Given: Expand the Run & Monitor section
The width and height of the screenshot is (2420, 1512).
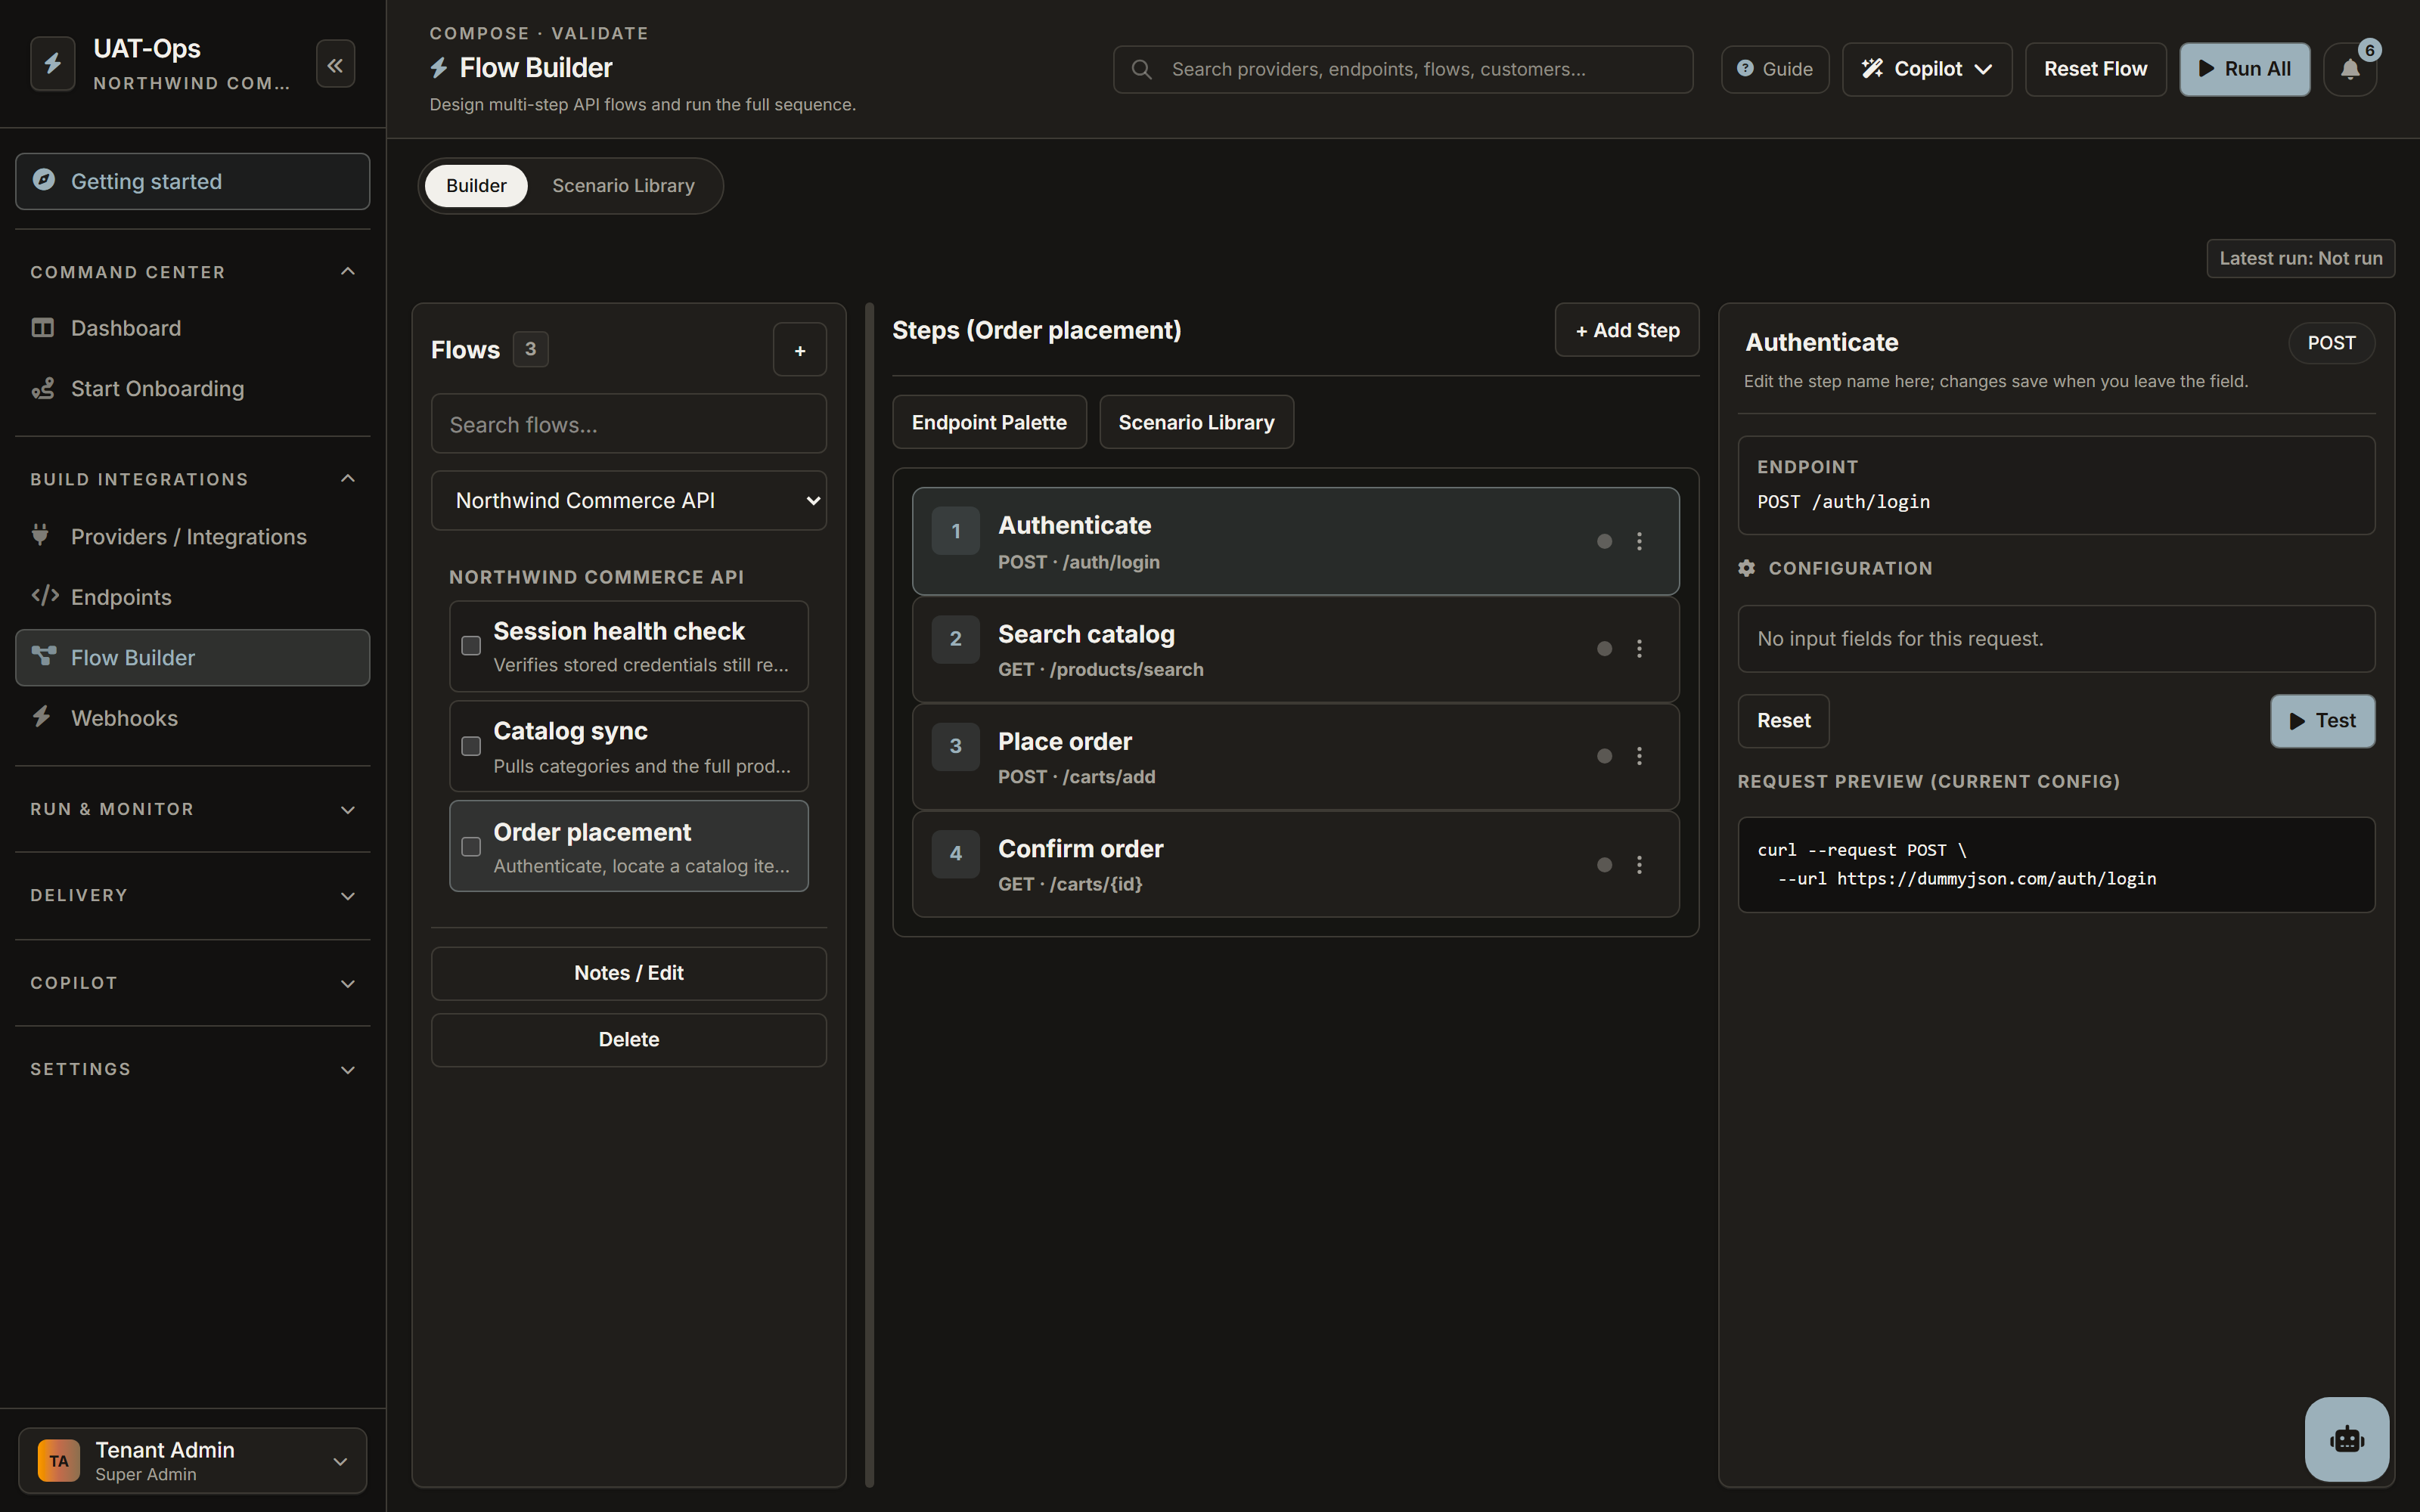Looking at the screenshot, I should 193,809.
